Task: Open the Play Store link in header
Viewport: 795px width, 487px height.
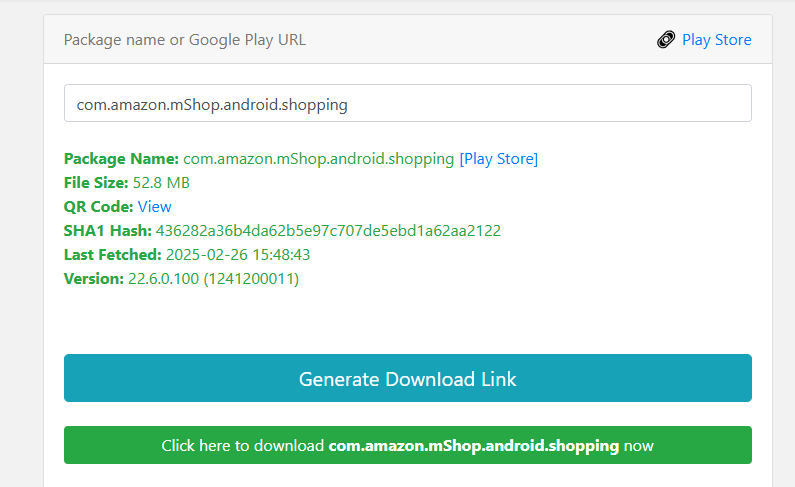Action: (716, 40)
